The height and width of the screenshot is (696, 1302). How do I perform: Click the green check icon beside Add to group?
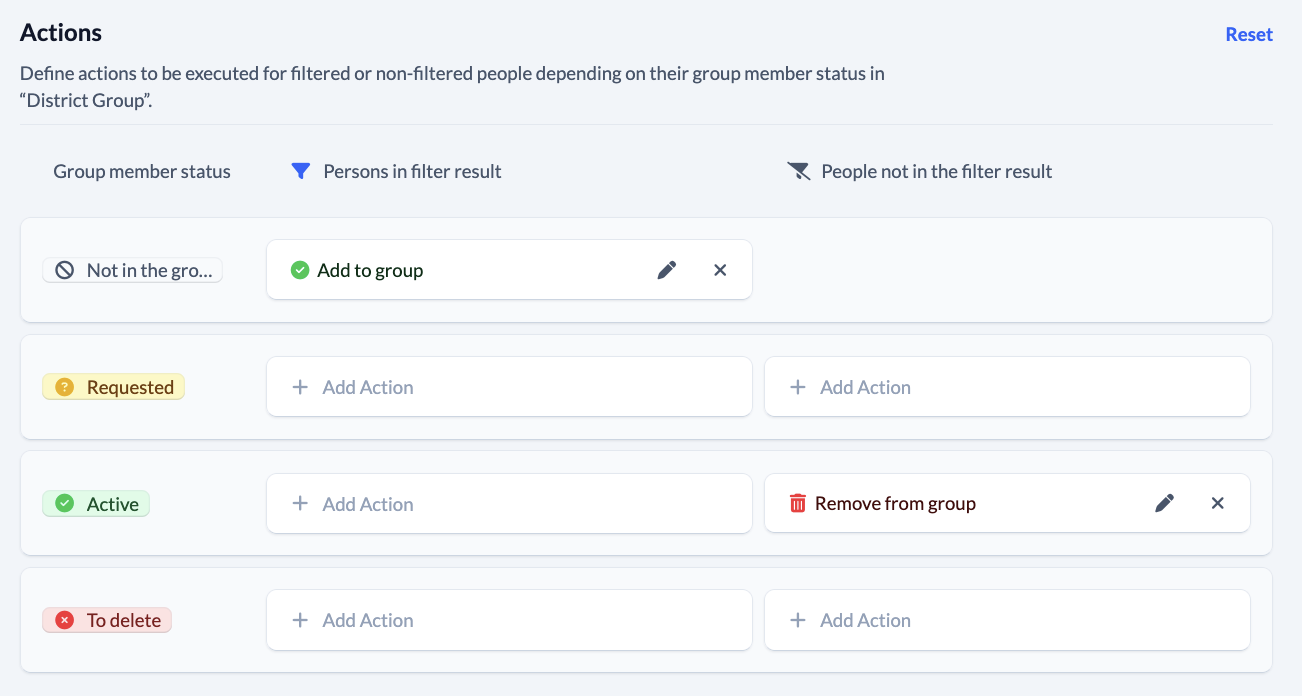pos(299,270)
